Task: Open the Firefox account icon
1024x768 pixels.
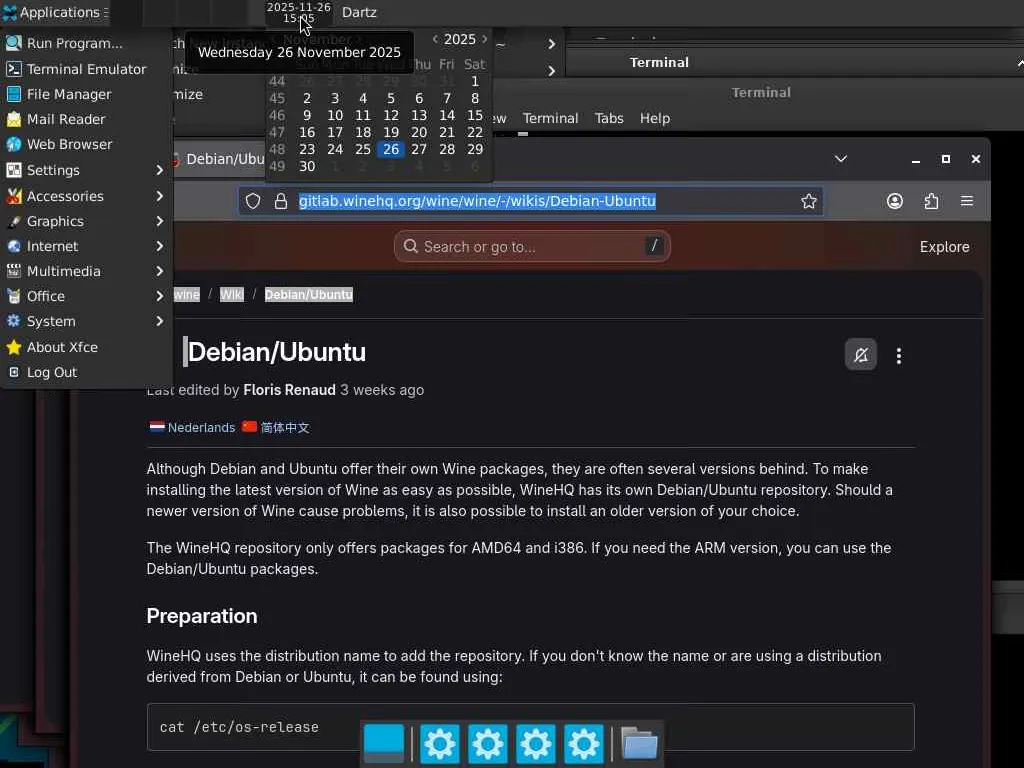Action: pyautogui.click(x=895, y=201)
